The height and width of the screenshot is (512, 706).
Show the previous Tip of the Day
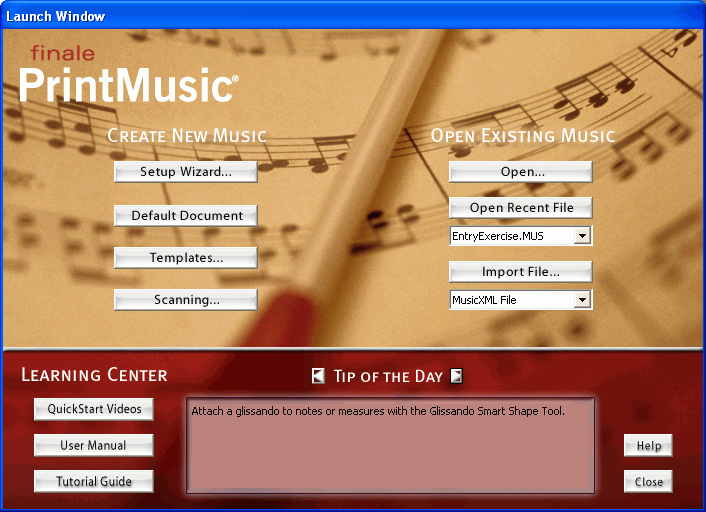[318, 376]
